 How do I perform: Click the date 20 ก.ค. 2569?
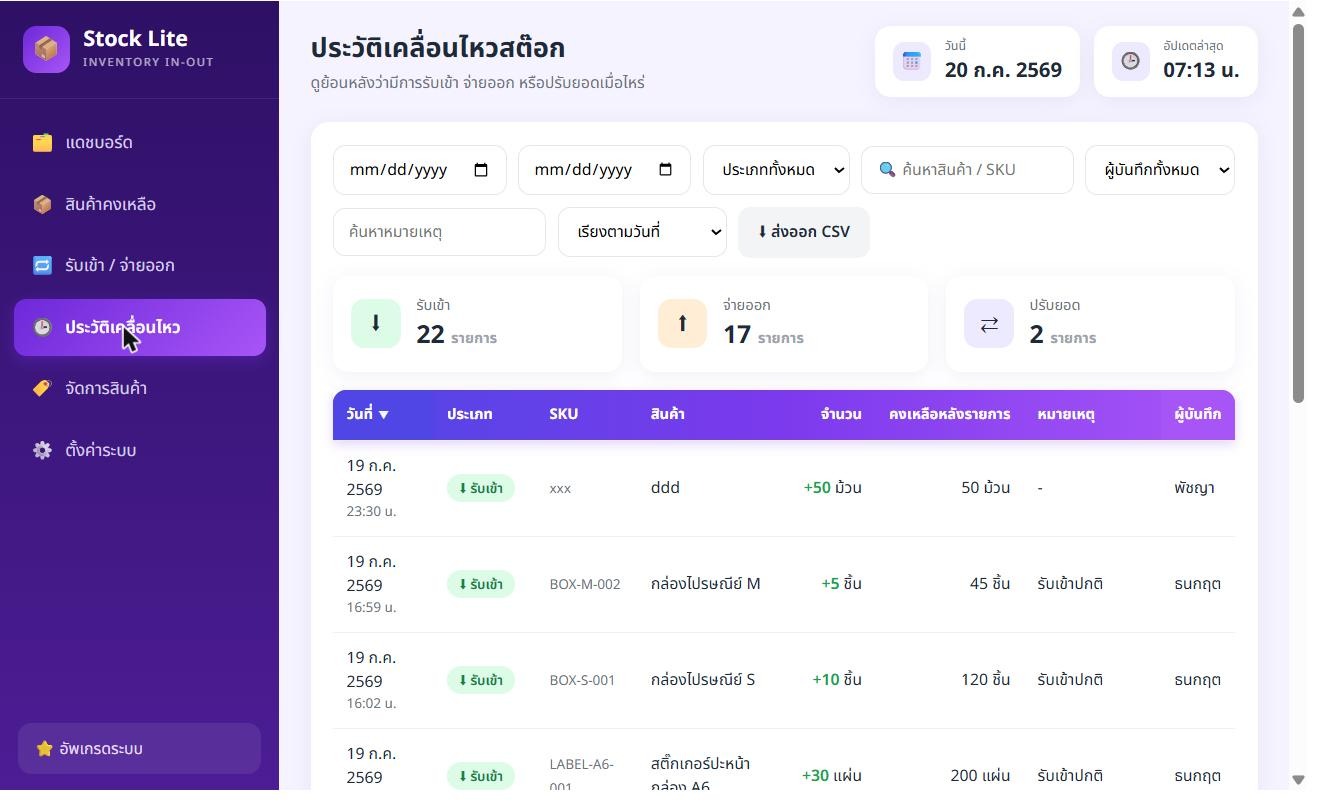click(1003, 70)
